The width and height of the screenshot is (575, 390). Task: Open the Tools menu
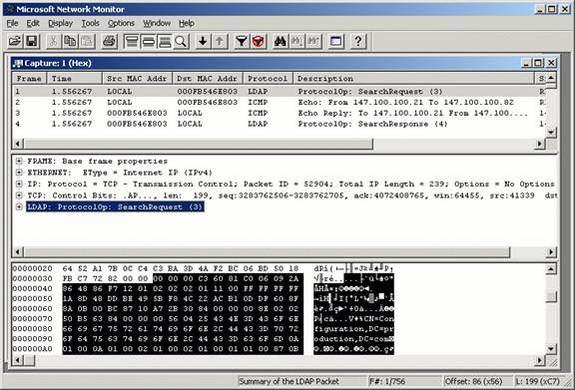pyautogui.click(x=90, y=23)
